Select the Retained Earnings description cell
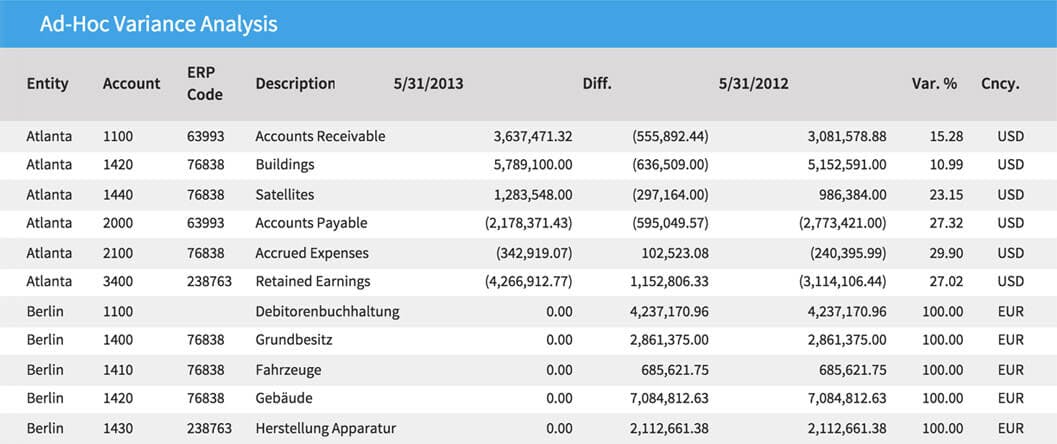Viewport: 1057px width, 444px height. click(x=313, y=282)
